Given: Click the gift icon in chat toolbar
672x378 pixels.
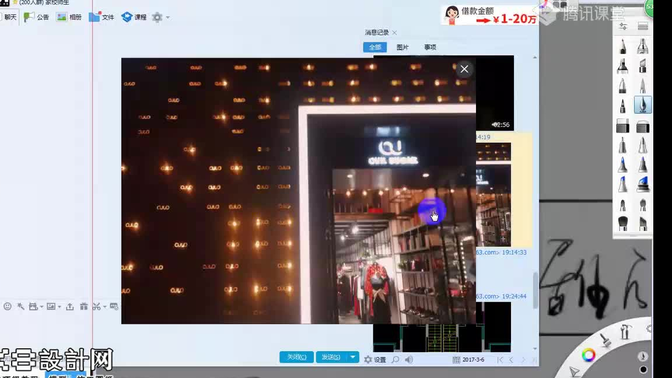Looking at the screenshot, I should 84,306.
